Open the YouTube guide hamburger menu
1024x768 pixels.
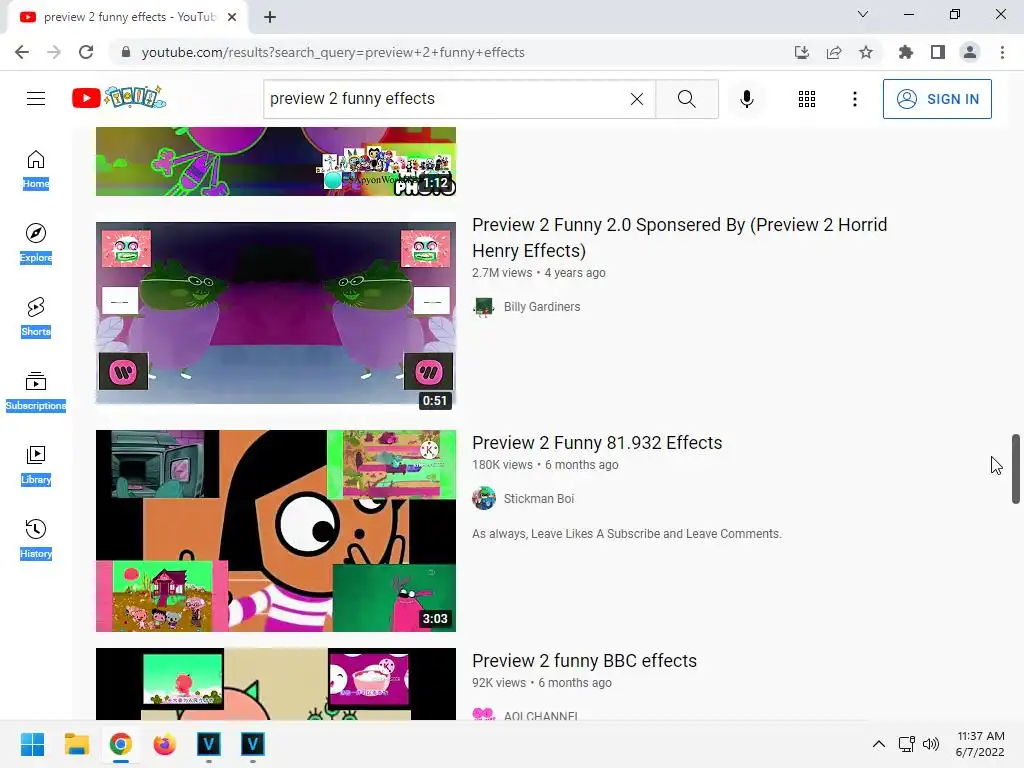[36, 99]
